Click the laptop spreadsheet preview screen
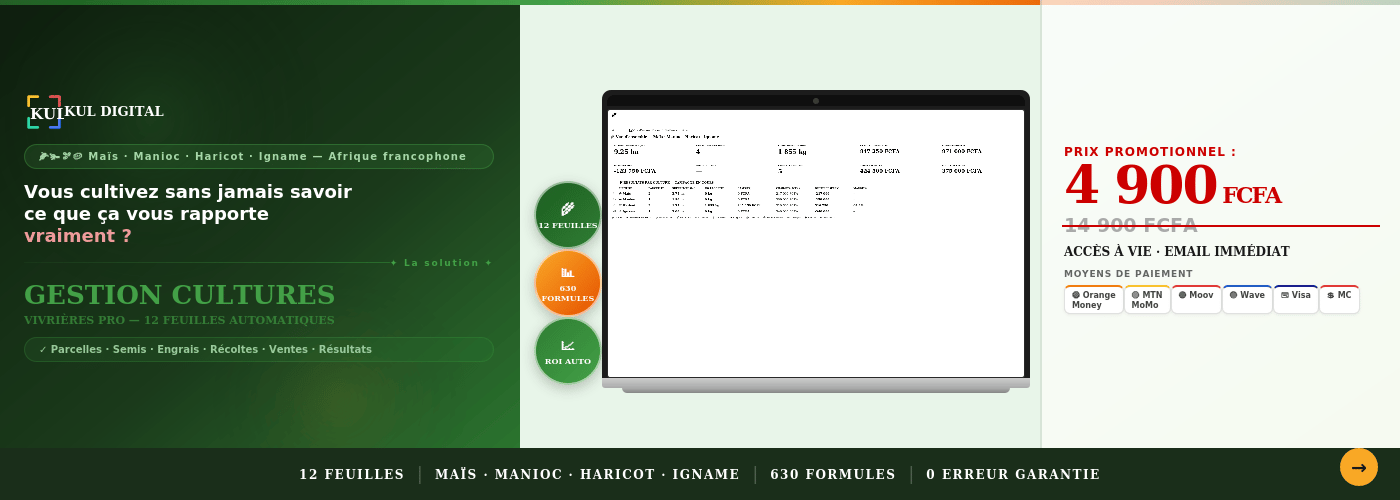The width and height of the screenshot is (1400, 500). tap(816, 243)
